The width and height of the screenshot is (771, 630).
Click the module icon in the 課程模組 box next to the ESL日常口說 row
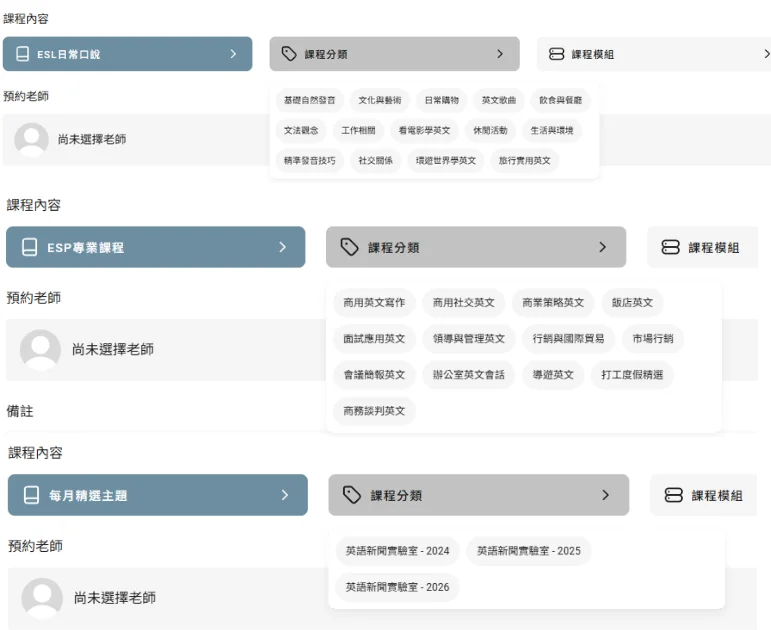pyautogui.click(x=556, y=54)
